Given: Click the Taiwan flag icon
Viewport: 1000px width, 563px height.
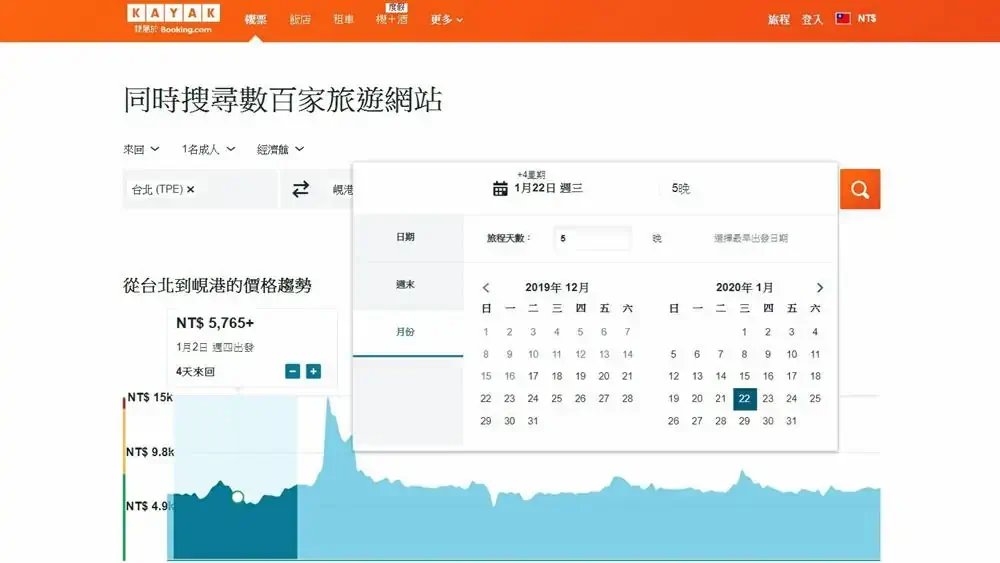Looking at the screenshot, I should (842, 18).
